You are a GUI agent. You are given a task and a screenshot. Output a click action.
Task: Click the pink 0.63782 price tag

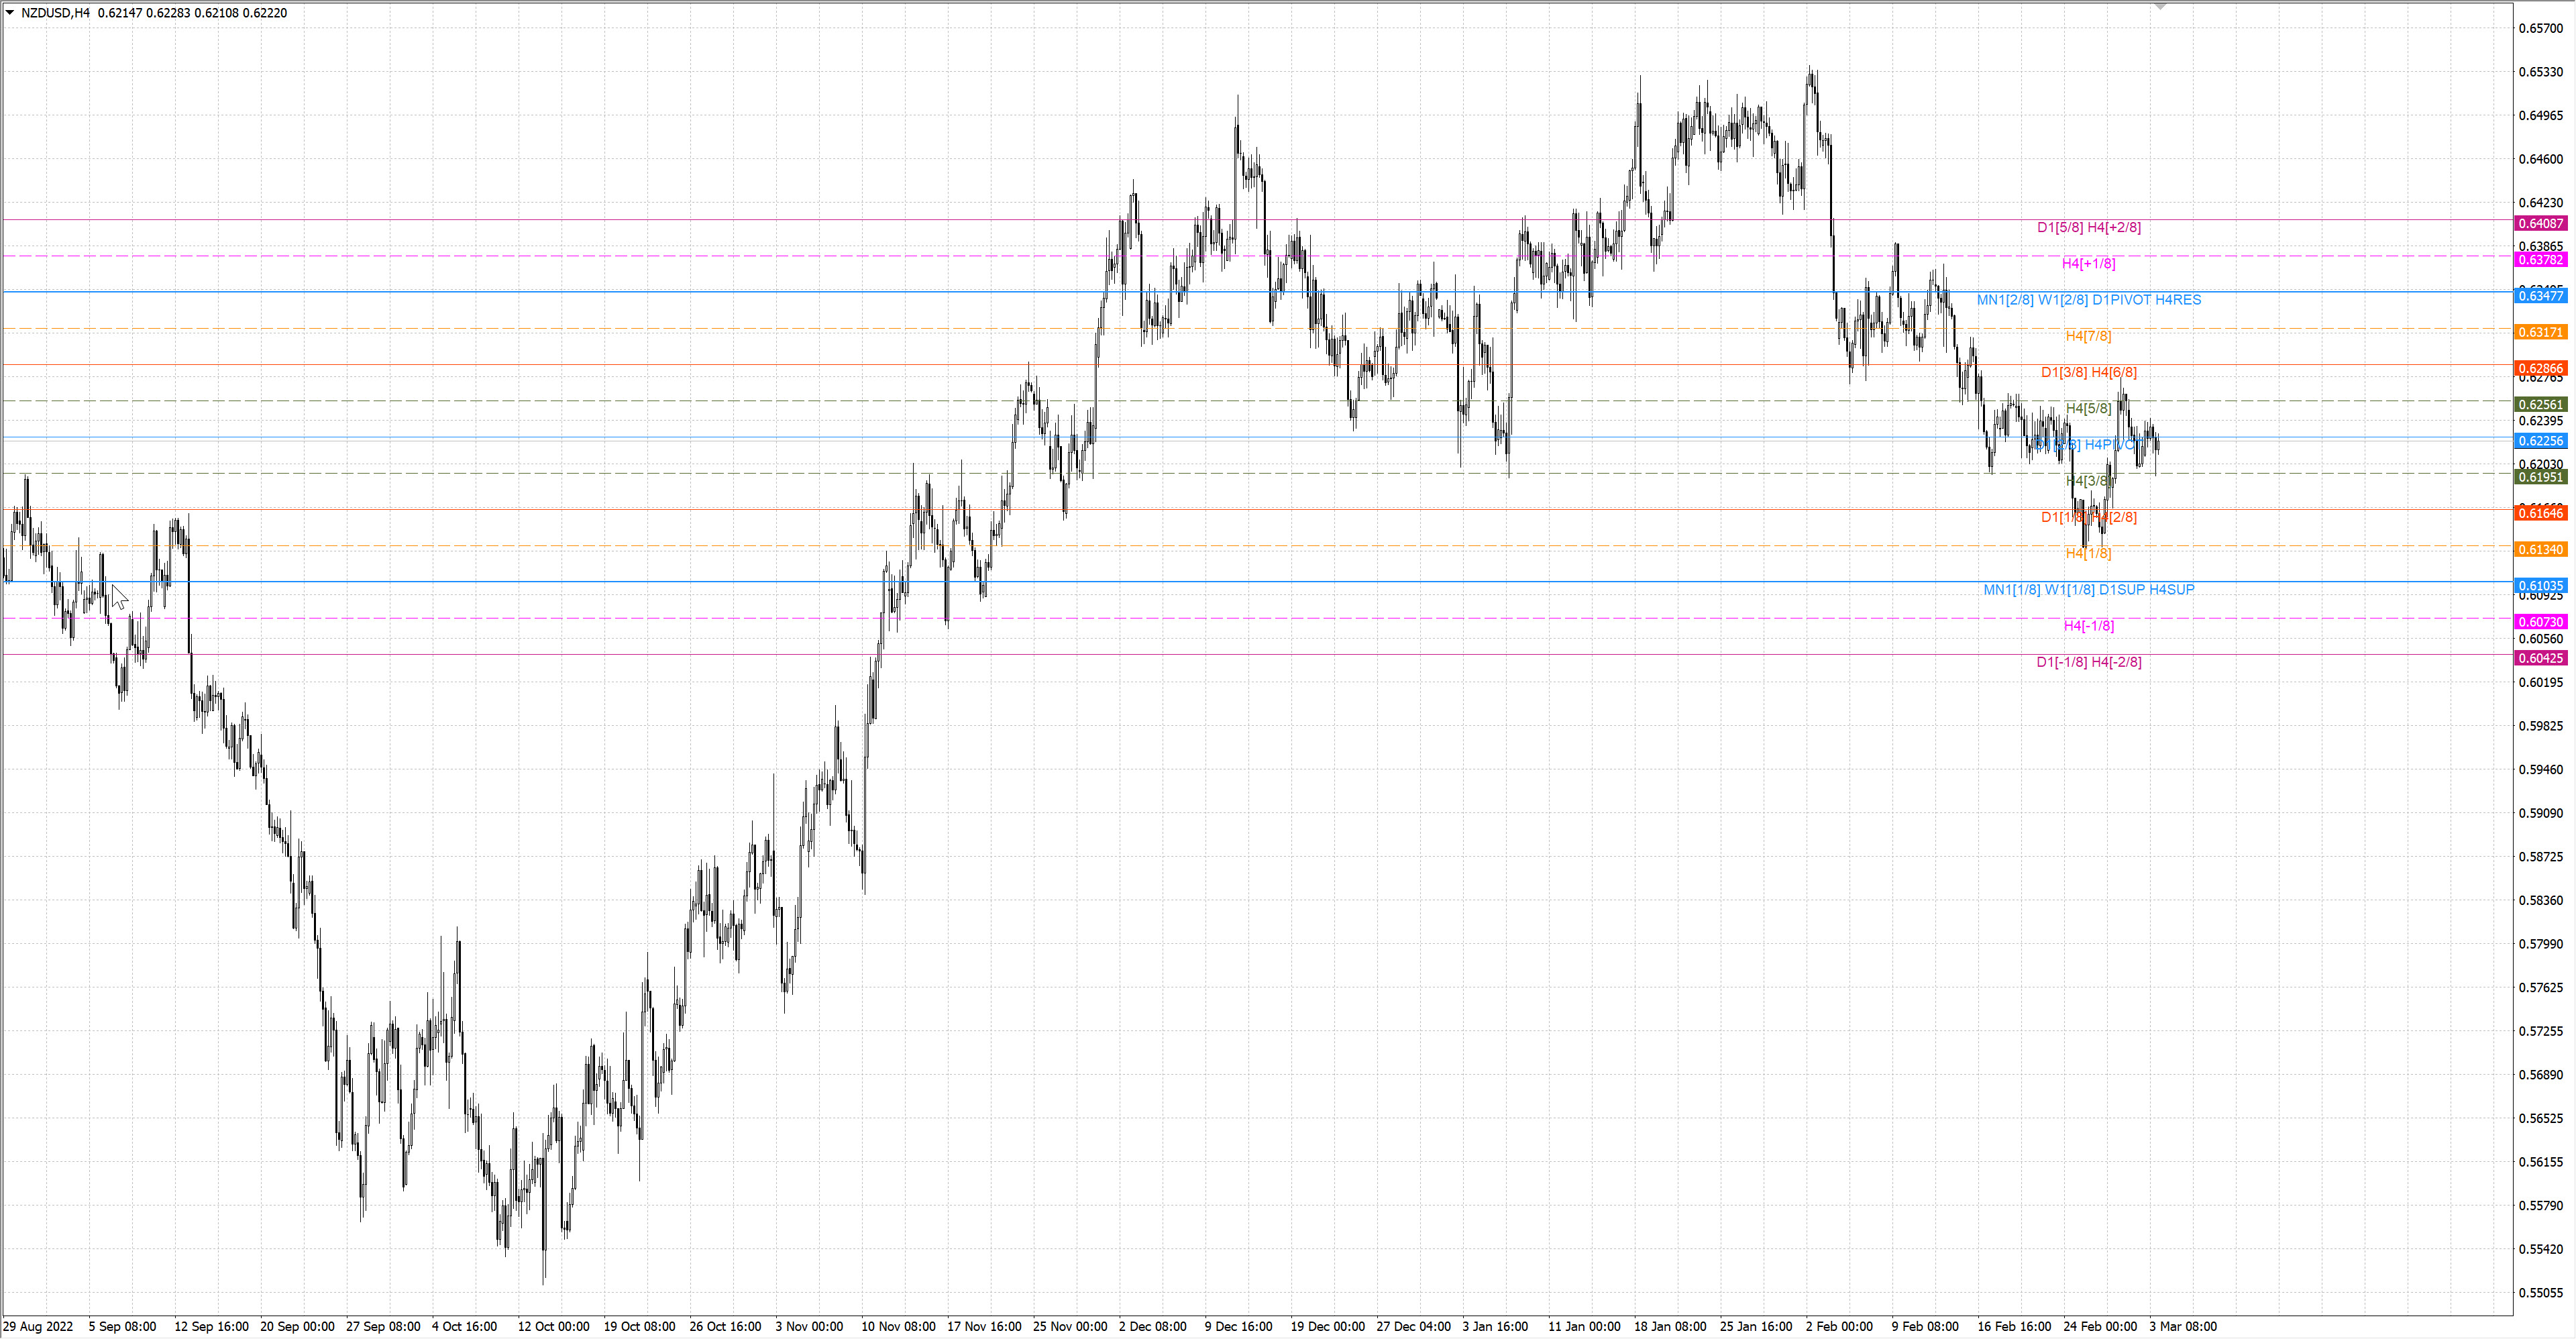tap(2540, 260)
